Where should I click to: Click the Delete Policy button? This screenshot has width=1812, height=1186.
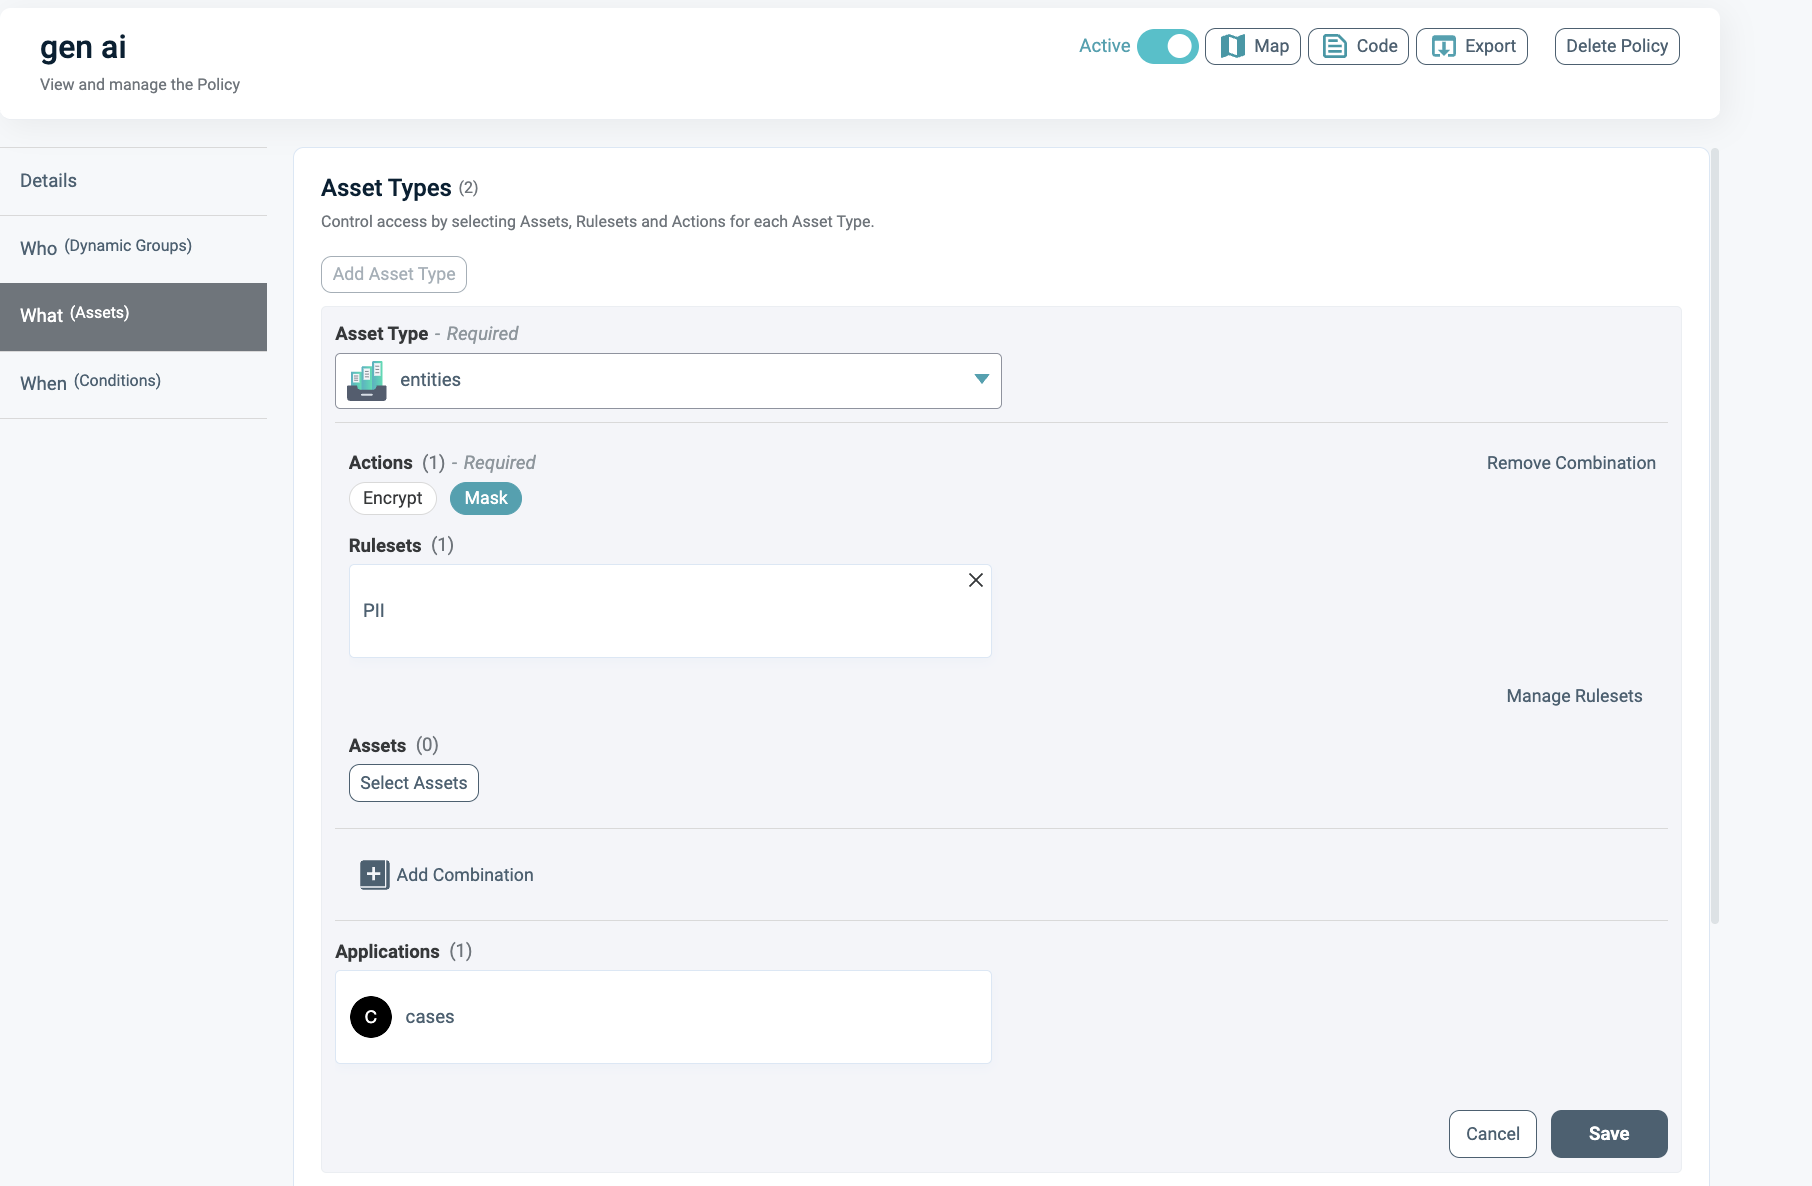coord(1617,46)
